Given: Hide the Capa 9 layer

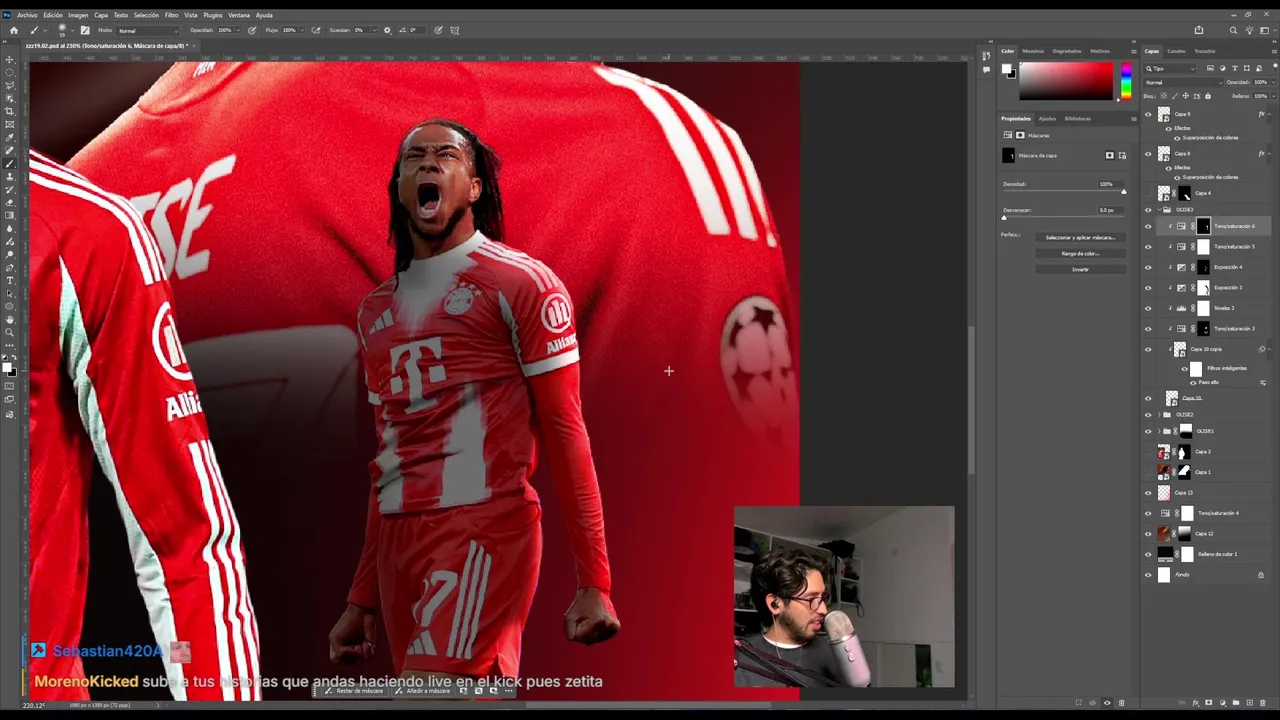Looking at the screenshot, I should coord(1148,115).
